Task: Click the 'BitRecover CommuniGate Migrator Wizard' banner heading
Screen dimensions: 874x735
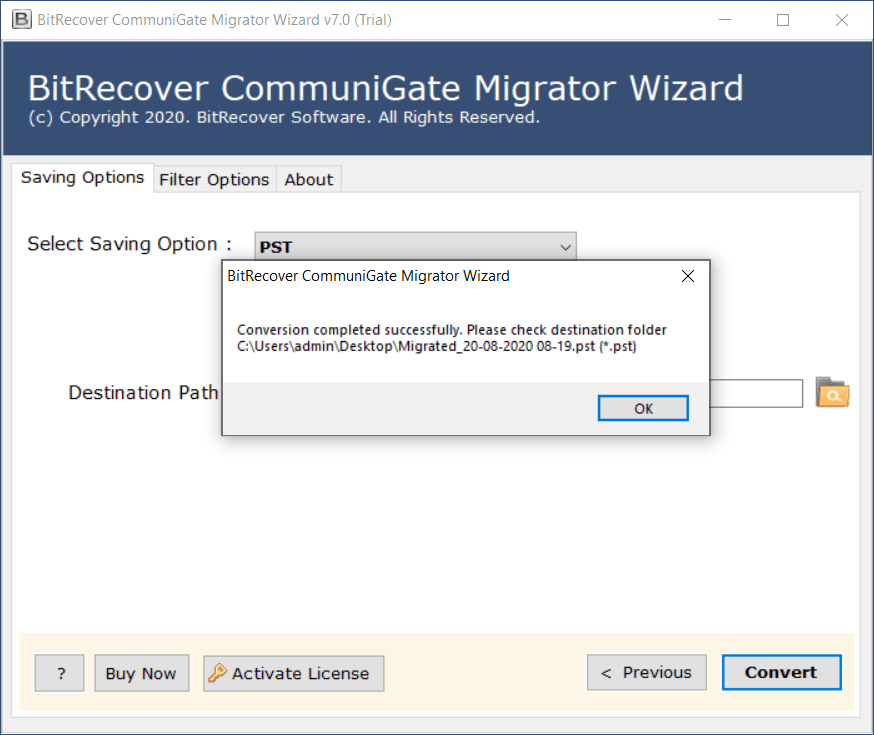Action: 386,88
